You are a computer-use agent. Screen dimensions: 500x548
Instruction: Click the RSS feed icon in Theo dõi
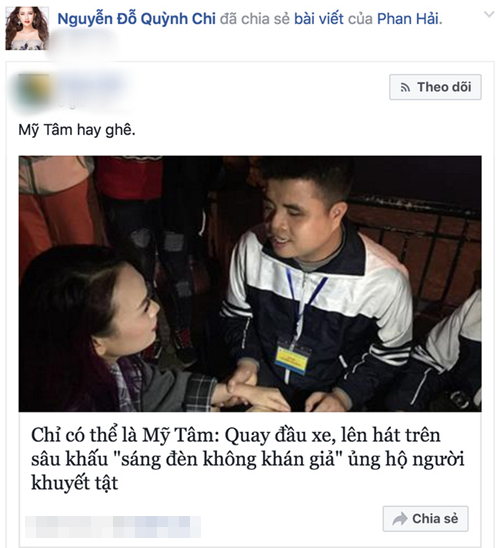click(405, 87)
